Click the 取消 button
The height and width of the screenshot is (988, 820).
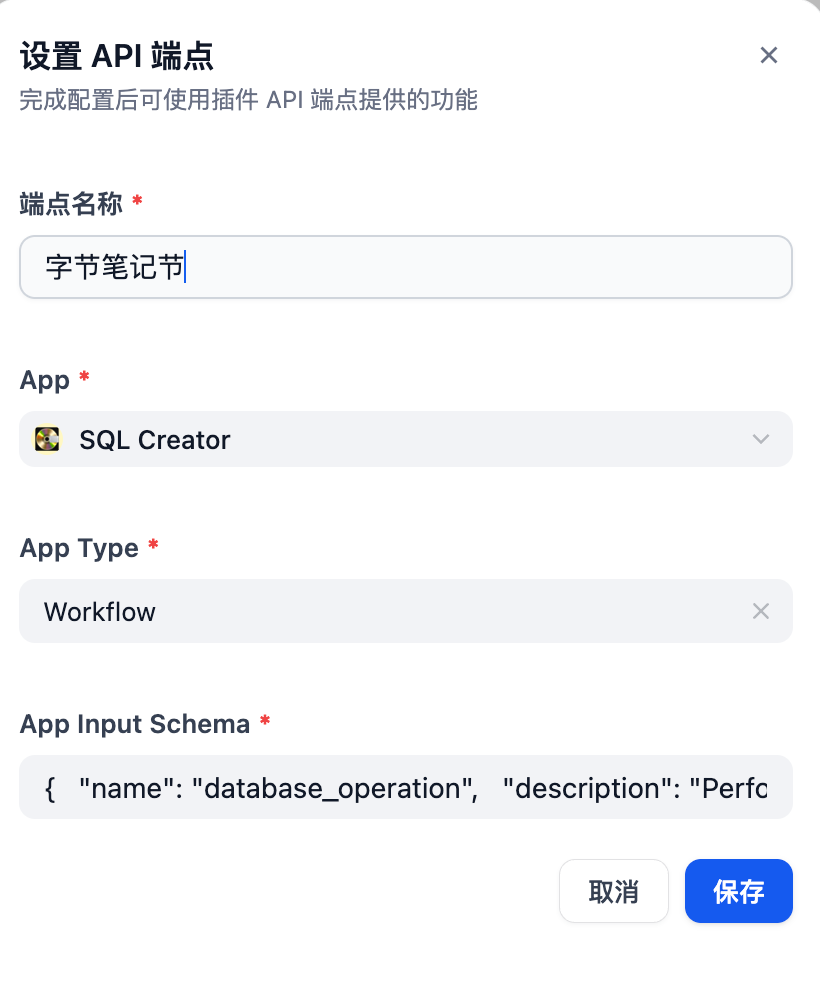point(613,891)
